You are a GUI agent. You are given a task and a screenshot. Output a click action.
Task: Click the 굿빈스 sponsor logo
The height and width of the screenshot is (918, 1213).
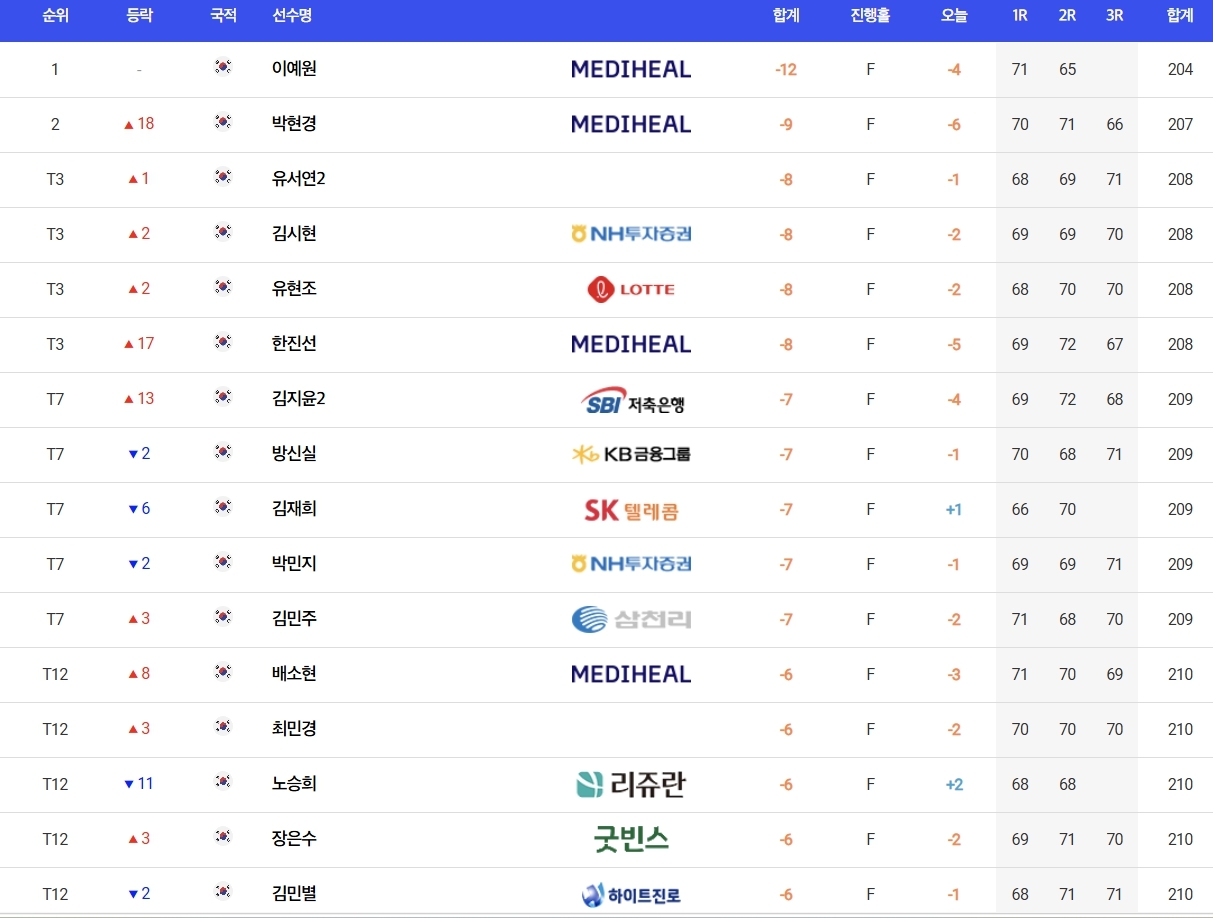(631, 839)
